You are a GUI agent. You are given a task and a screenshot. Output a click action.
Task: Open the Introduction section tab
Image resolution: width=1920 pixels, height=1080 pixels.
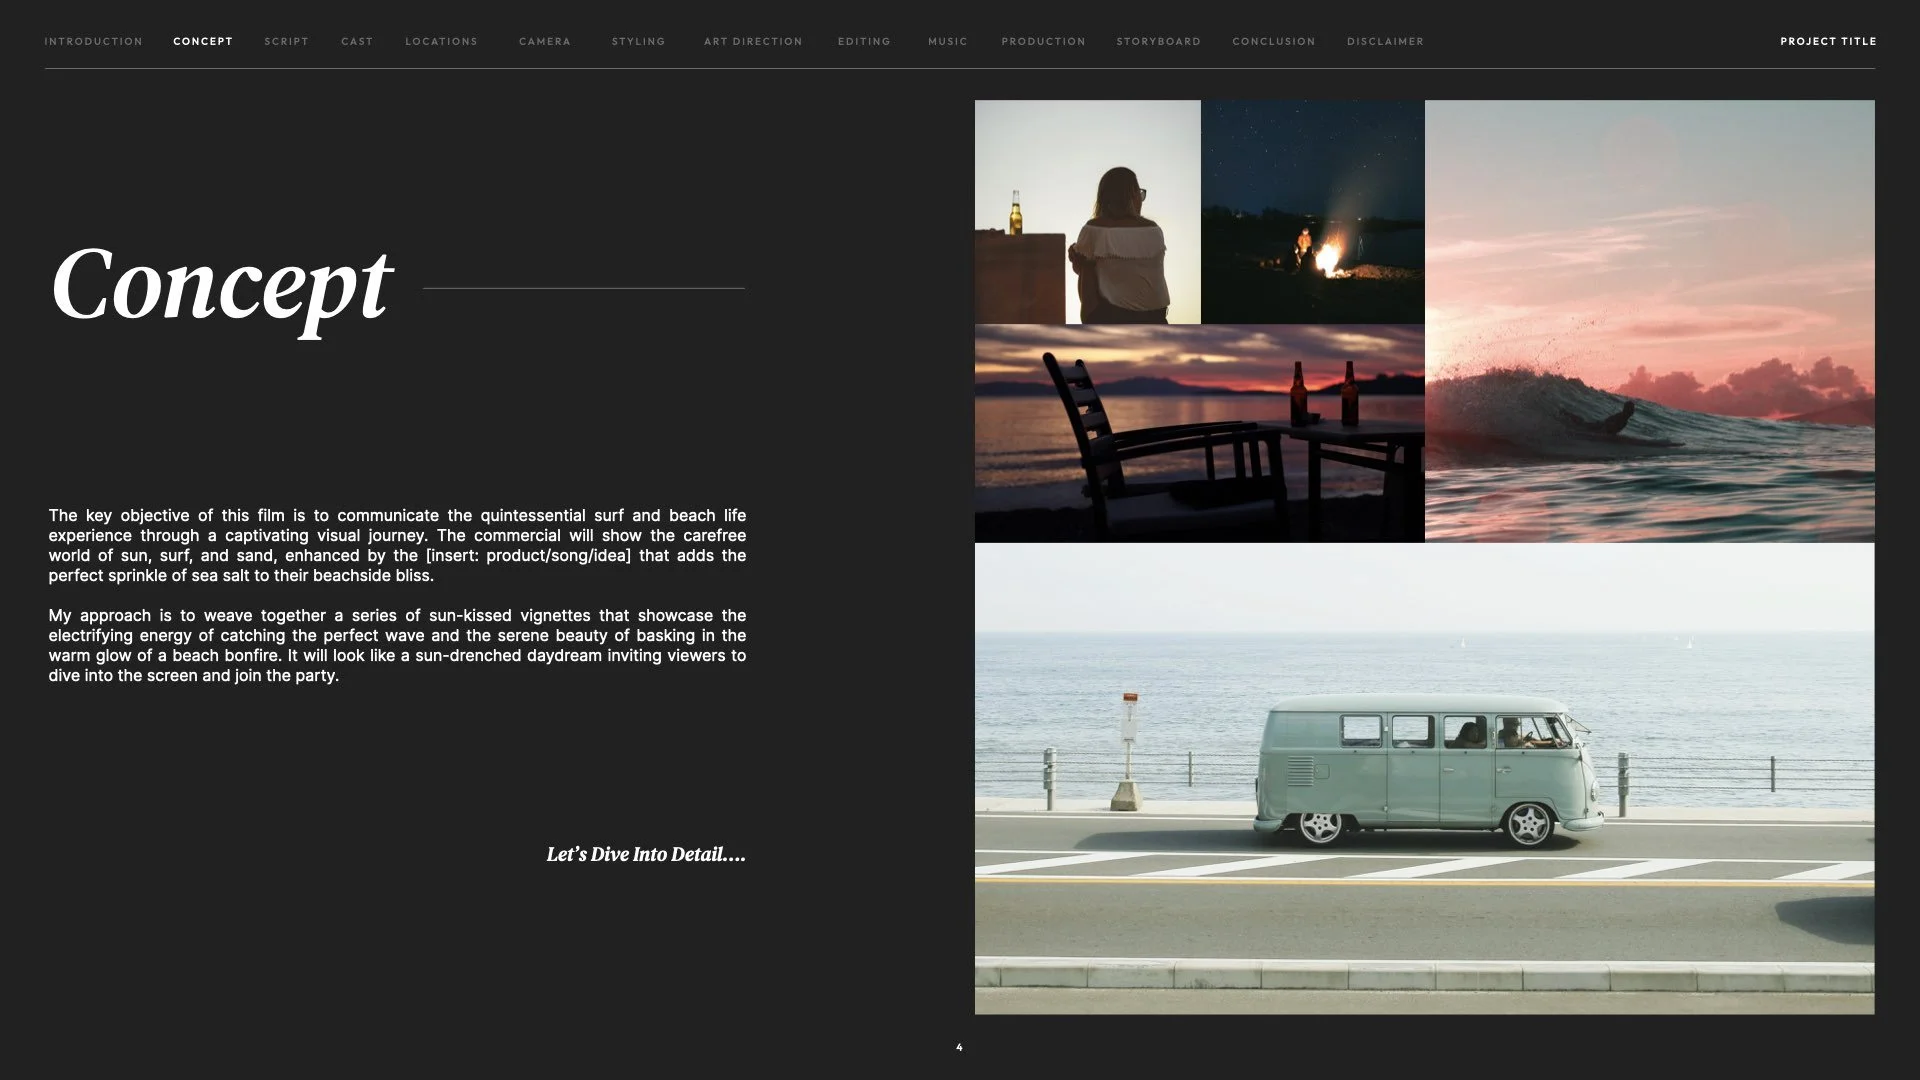93,41
